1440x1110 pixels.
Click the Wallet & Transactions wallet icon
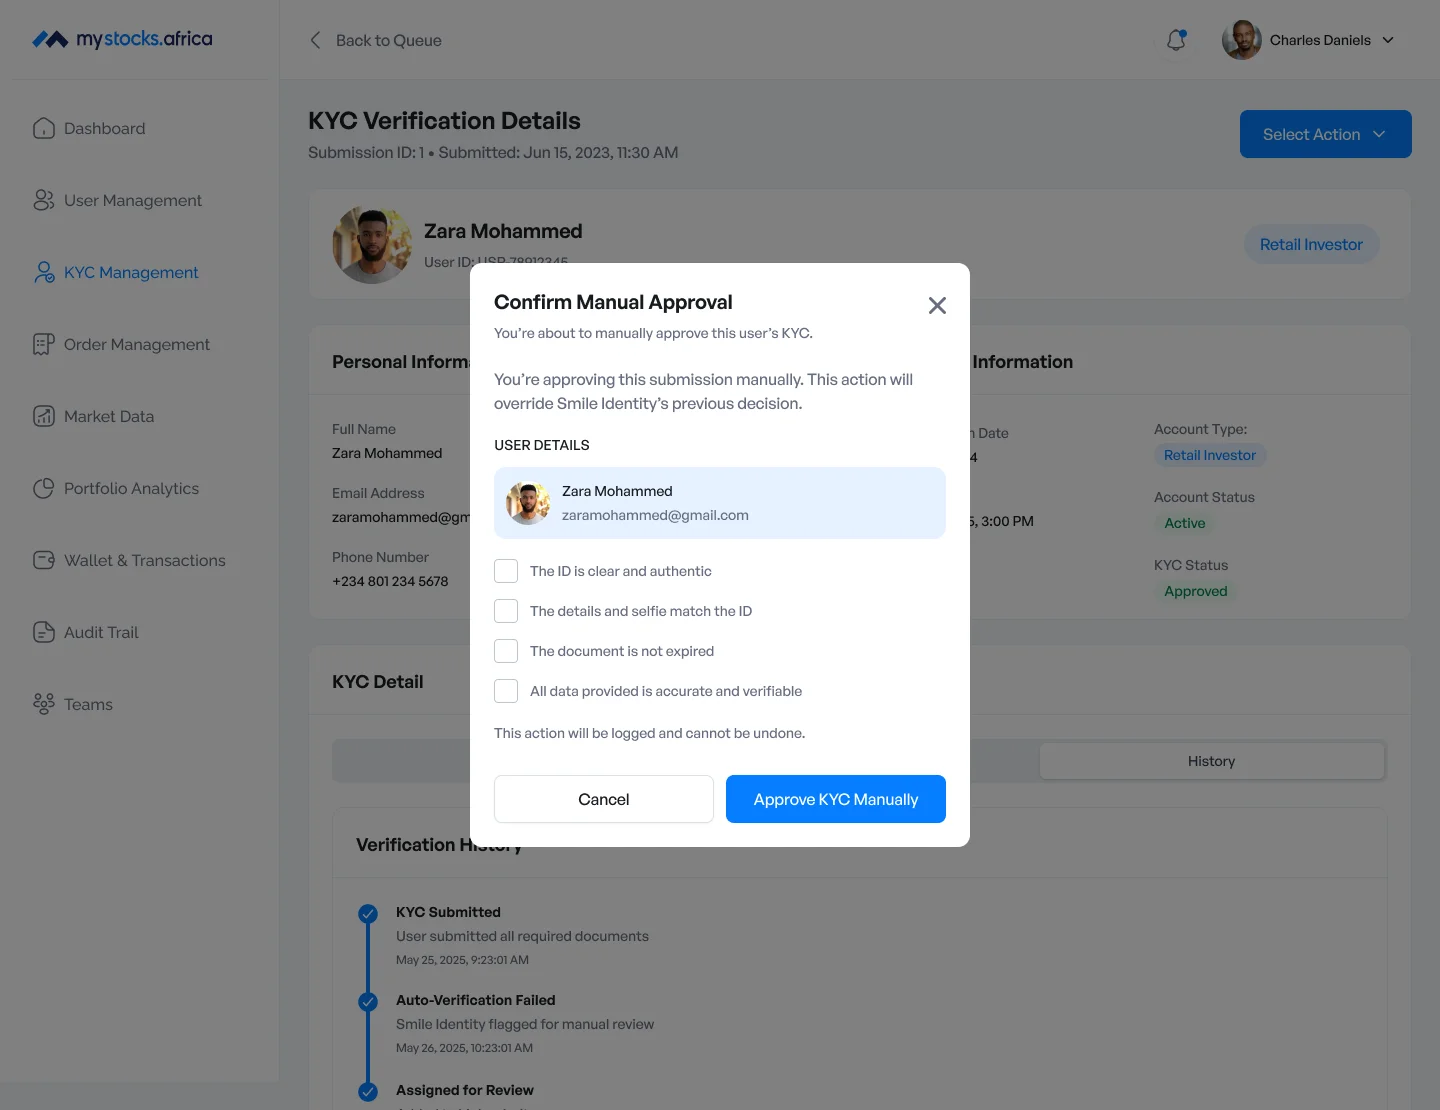44,560
